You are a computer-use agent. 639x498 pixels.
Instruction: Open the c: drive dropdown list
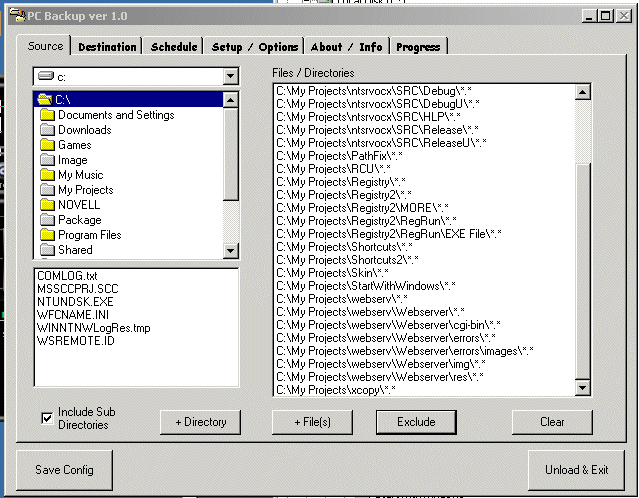coord(230,77)
